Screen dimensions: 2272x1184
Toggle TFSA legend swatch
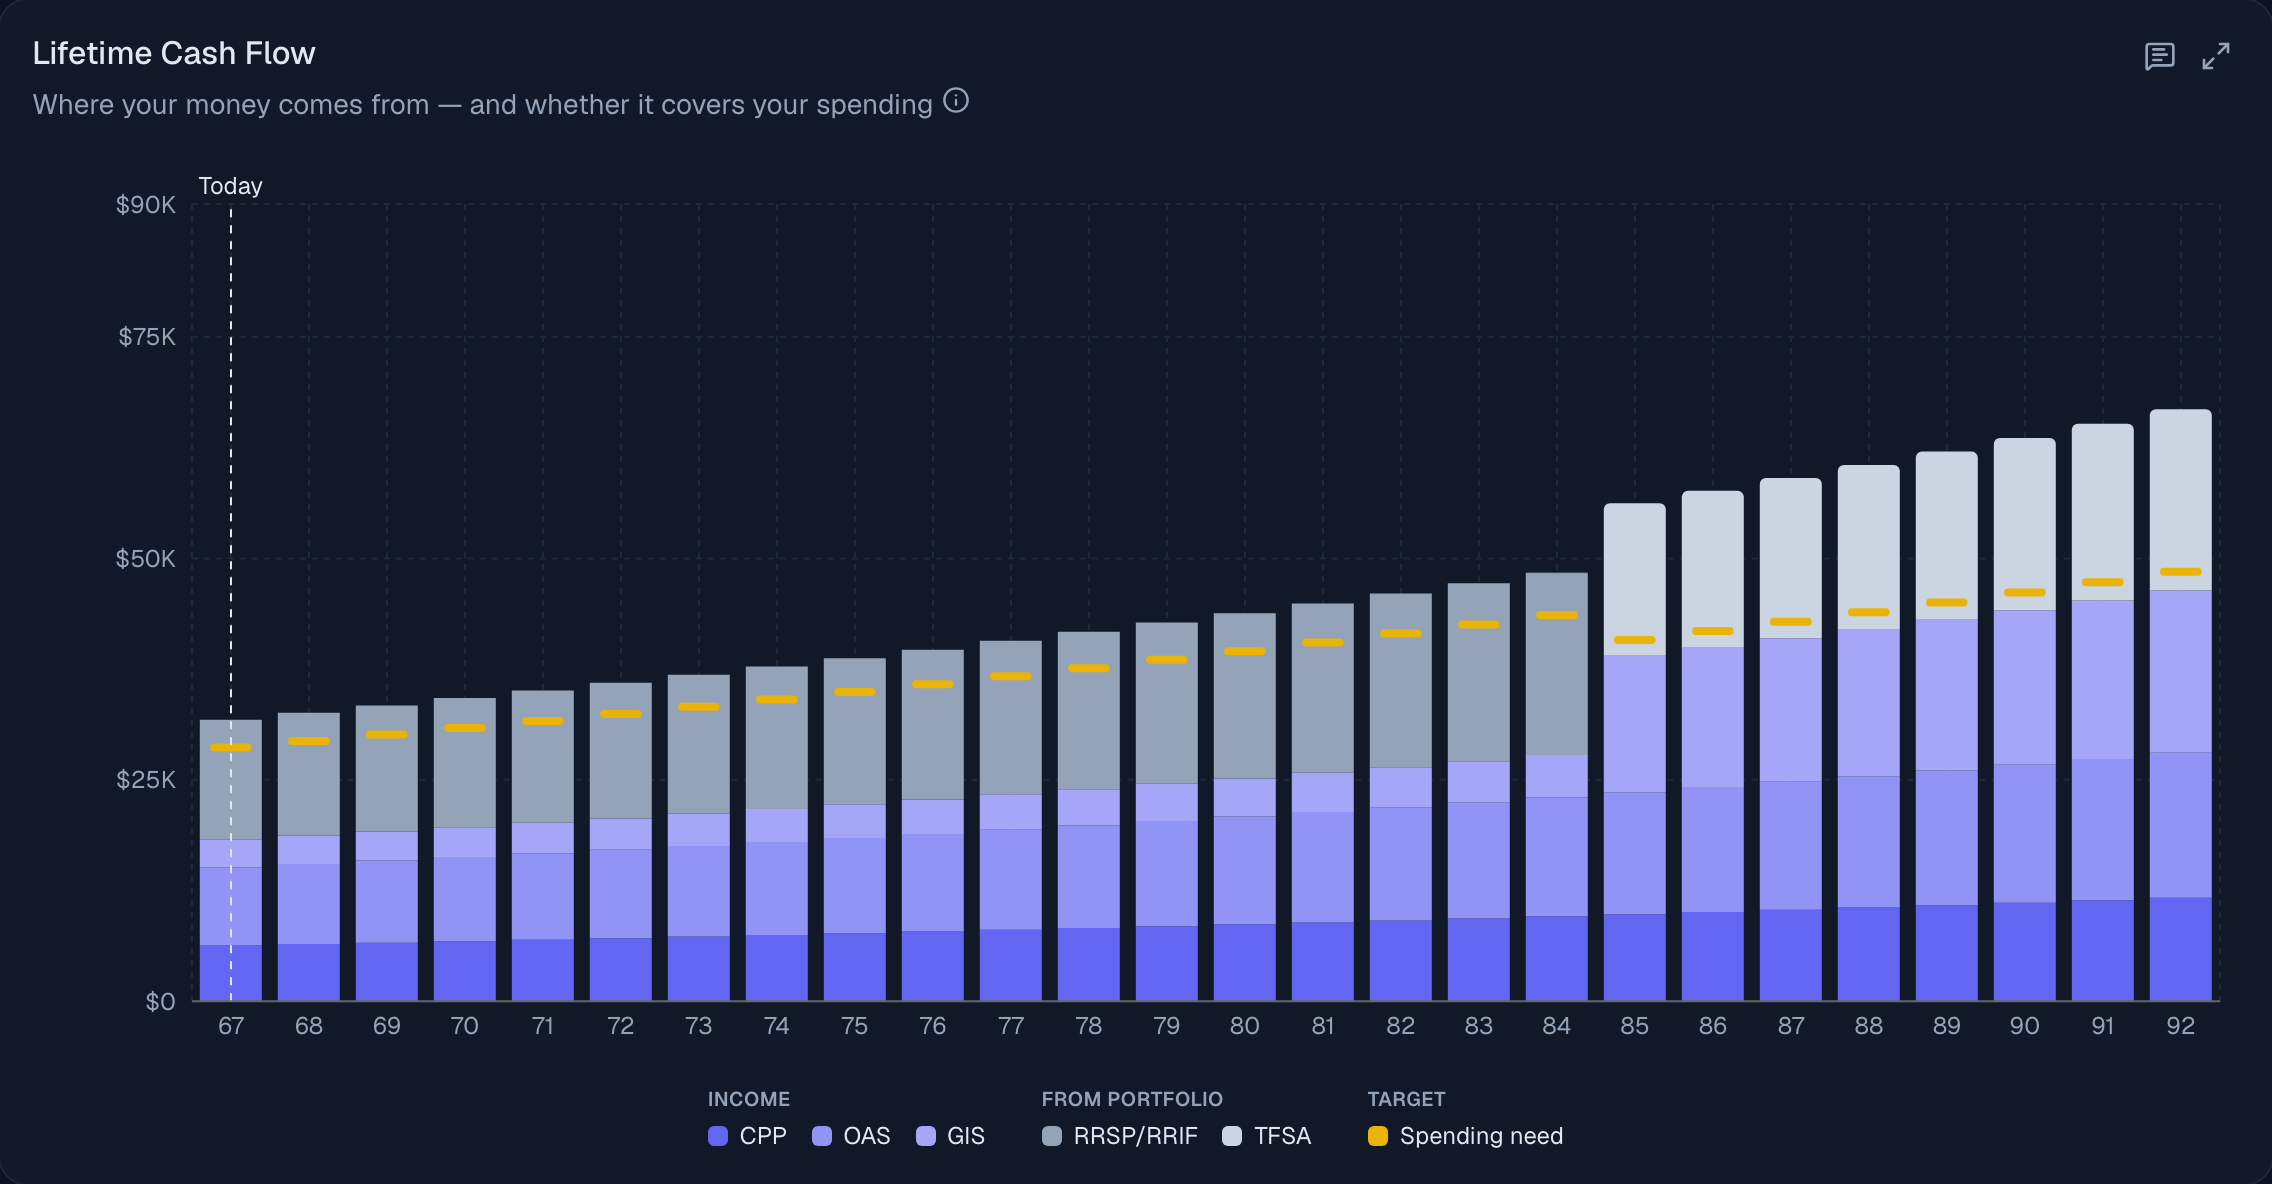point(1232,1136)
